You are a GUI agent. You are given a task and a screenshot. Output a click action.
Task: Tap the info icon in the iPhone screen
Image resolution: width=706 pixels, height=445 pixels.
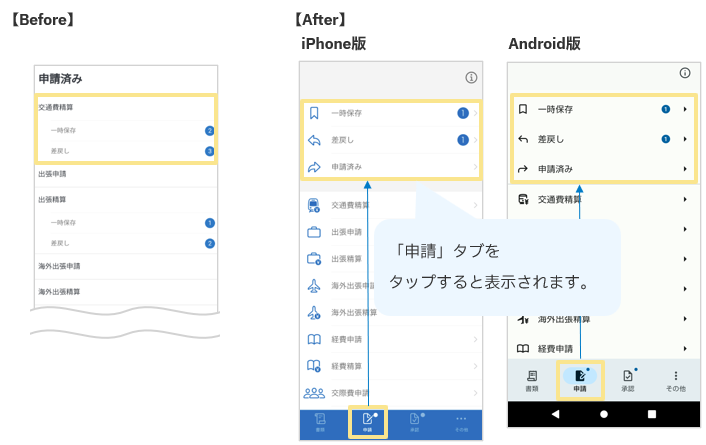(x=471, y=78)
